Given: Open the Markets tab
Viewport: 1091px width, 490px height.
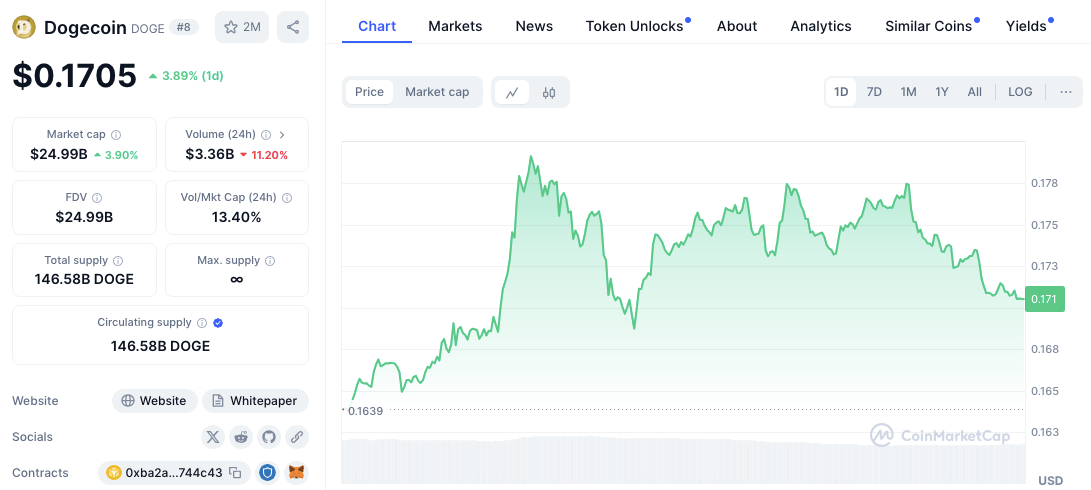Looking at the screenshot, I should coord(455,26).
